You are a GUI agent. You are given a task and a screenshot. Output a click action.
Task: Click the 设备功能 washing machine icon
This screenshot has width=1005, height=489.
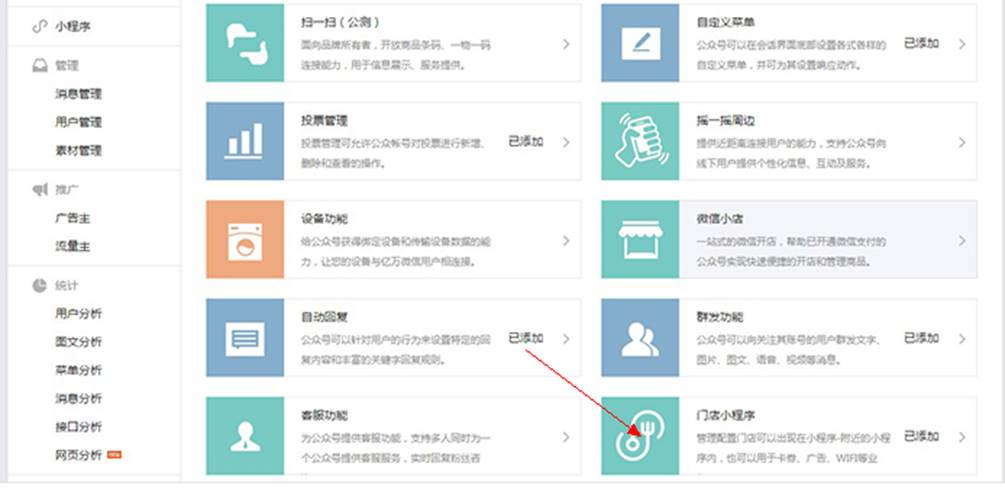[244, 240]
